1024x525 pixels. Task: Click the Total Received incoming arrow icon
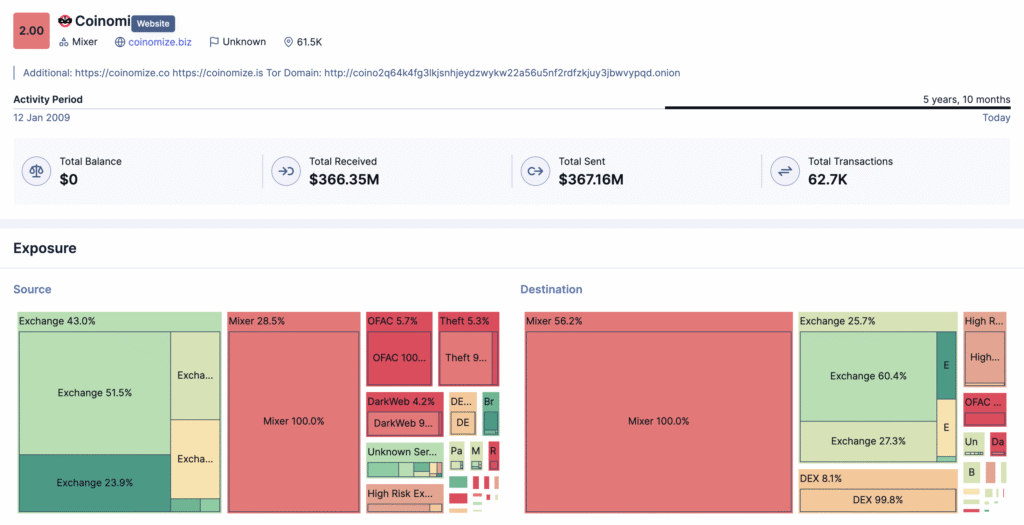[286, 171]
